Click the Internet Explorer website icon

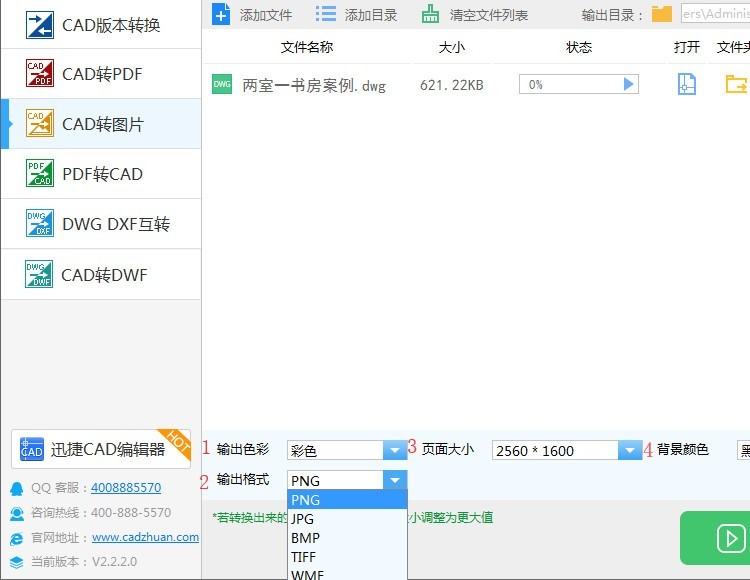pyautogui.click(x=17, y=538)
